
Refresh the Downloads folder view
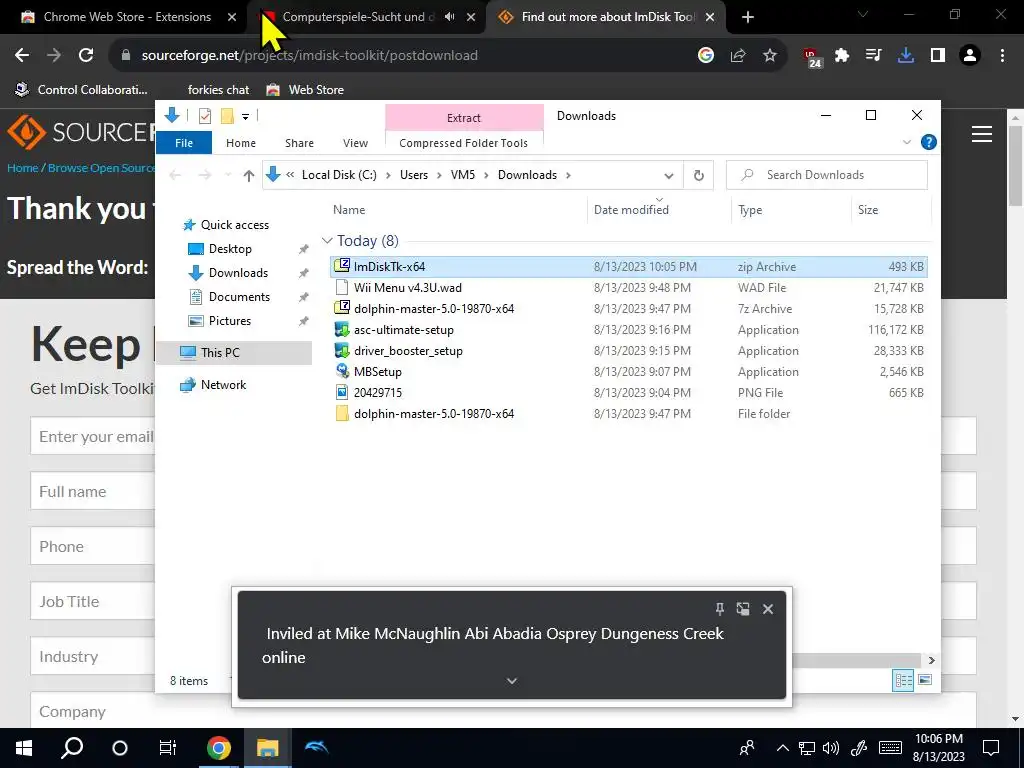click(699, 175)
